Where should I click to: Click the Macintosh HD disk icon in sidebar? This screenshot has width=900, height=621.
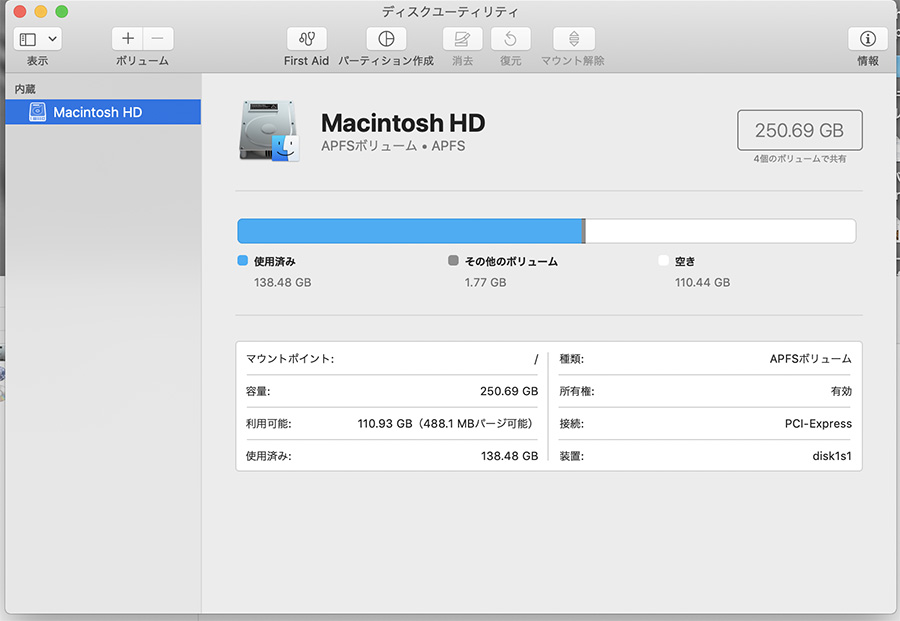pyautogui.click(x=37, y=112)
